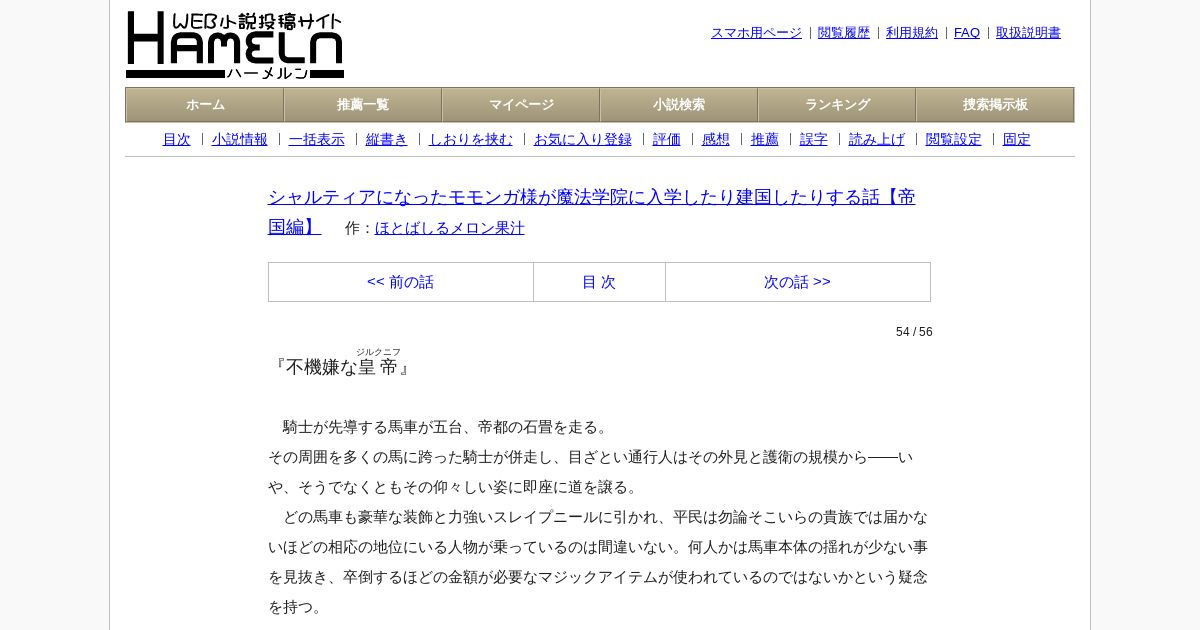Open ランキング in navigation bar

837,105
